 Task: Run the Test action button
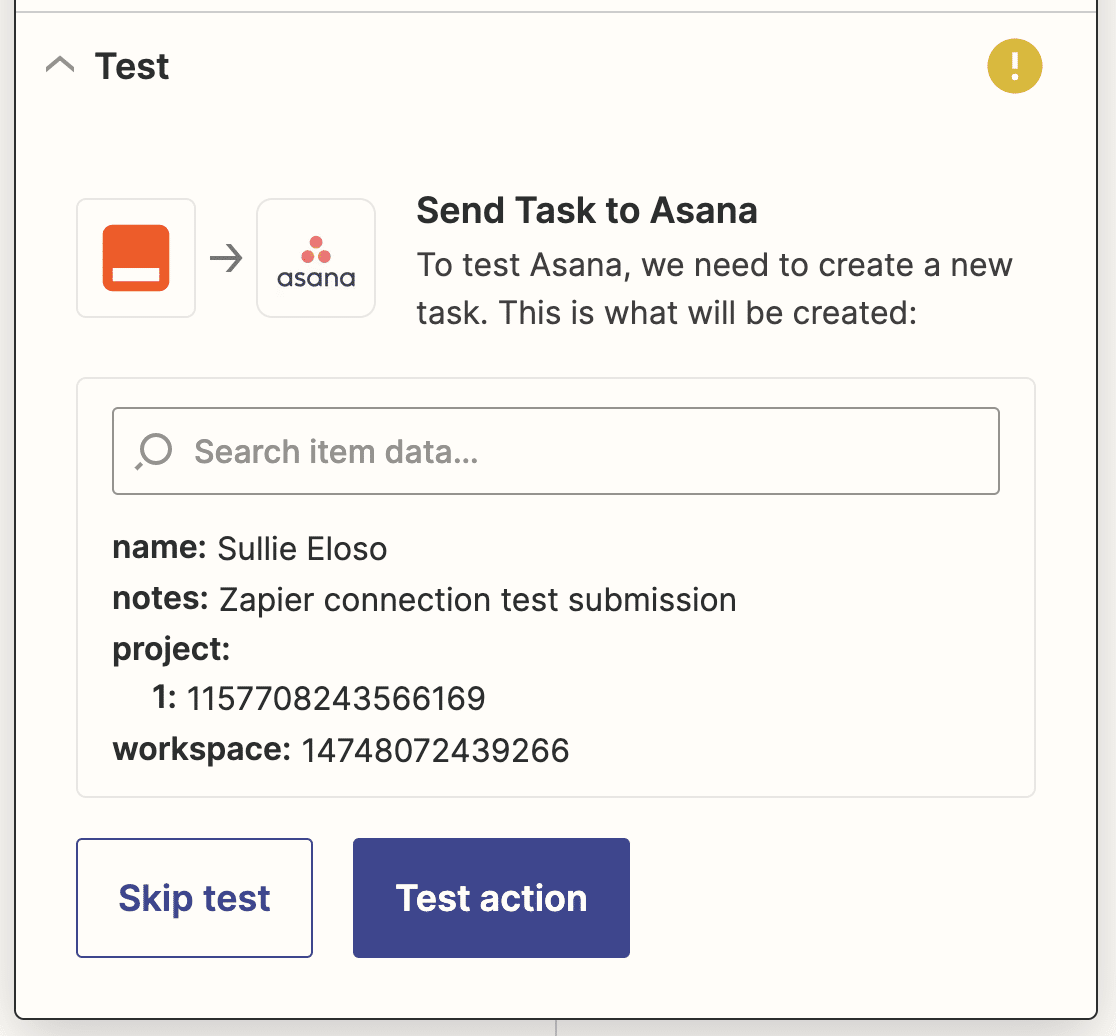point(491,898)
